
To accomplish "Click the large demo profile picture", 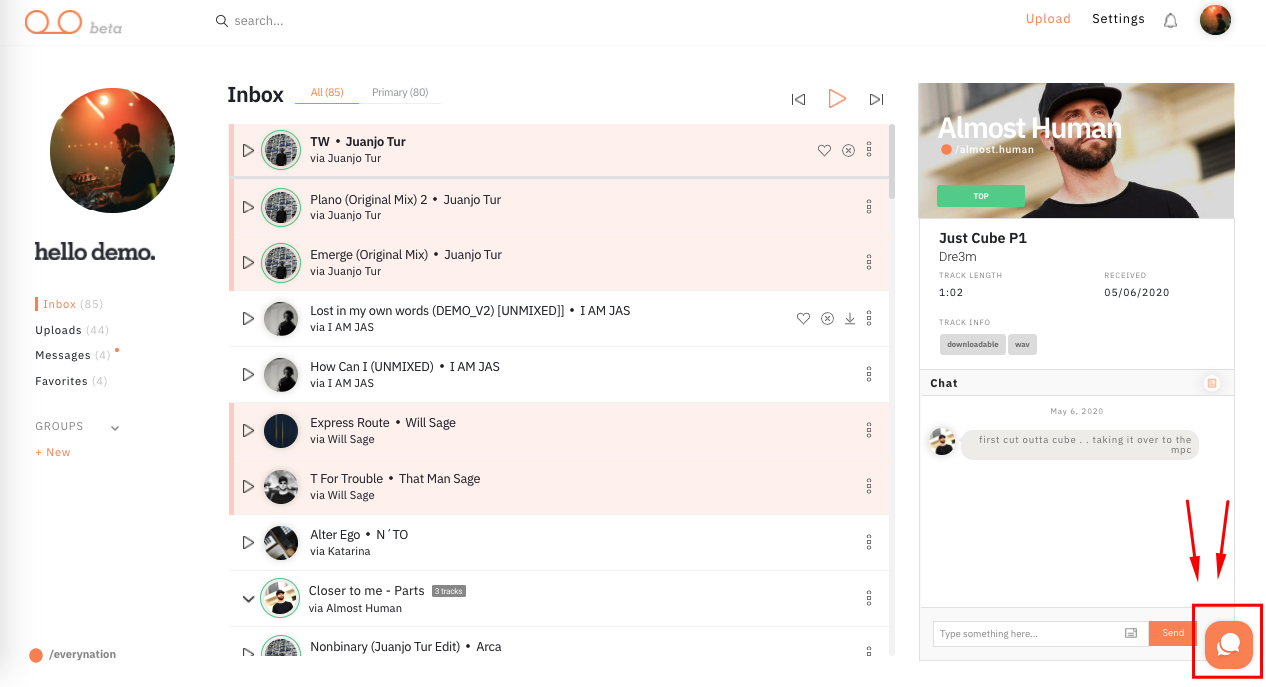I will [112, 150].
